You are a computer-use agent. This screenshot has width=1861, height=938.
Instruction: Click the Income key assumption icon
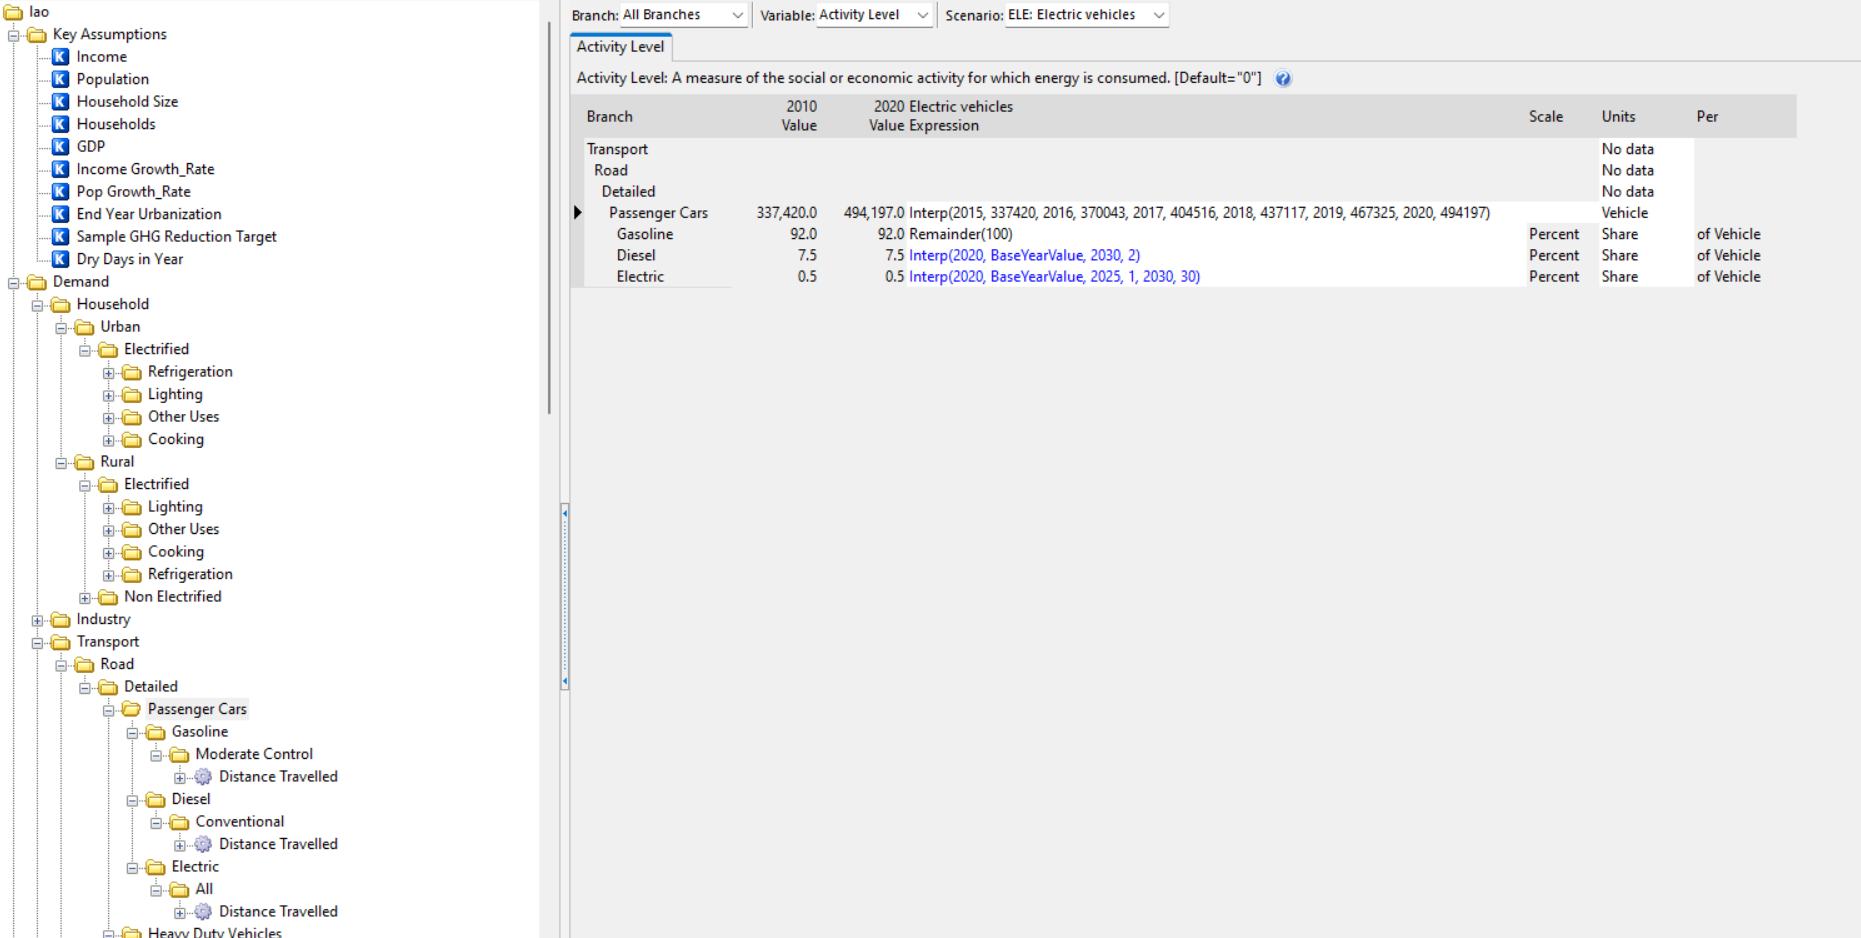[x=61, y=57]
